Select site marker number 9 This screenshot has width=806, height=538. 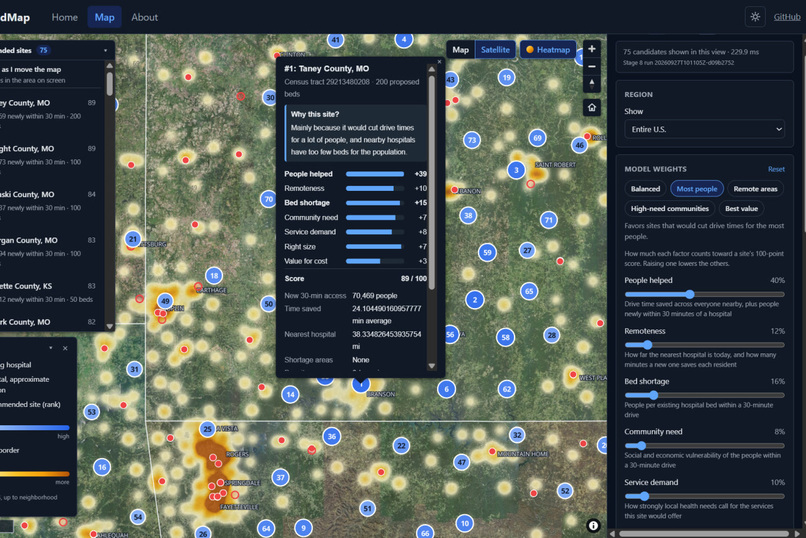tap(303, 528)
